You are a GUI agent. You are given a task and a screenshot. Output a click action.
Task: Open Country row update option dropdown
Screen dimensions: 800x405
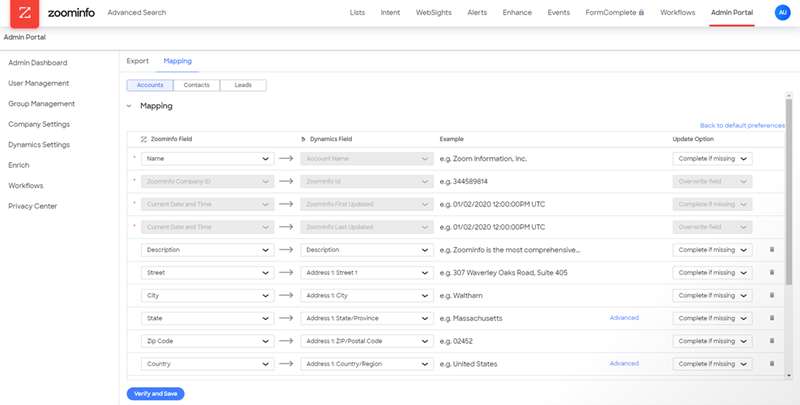[x=712, y=364]
